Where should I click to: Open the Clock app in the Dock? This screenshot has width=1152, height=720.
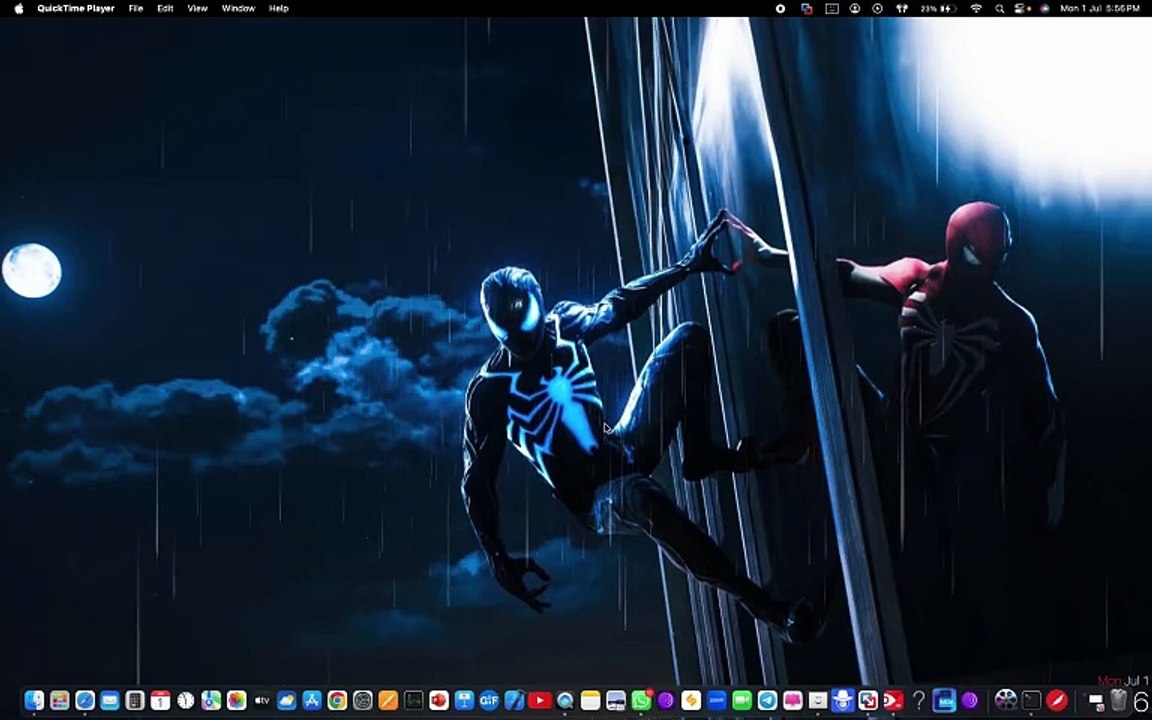pyautogui.click(x=186, y=700)
